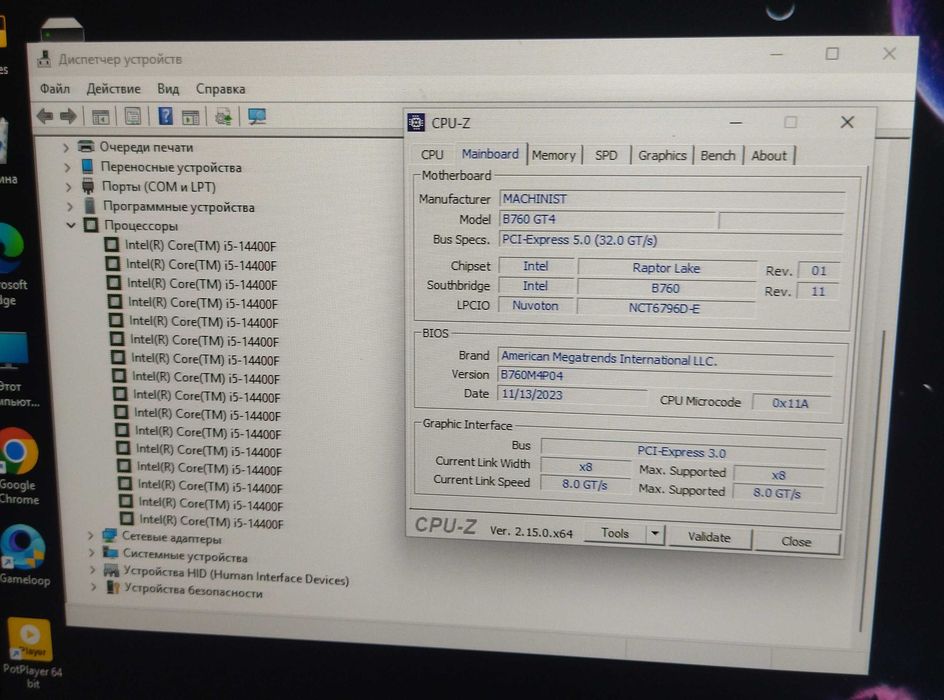Expand the Сетевые адаптеры node
The height and width of the screenshot is (700, 944).
tap(90, 534)
